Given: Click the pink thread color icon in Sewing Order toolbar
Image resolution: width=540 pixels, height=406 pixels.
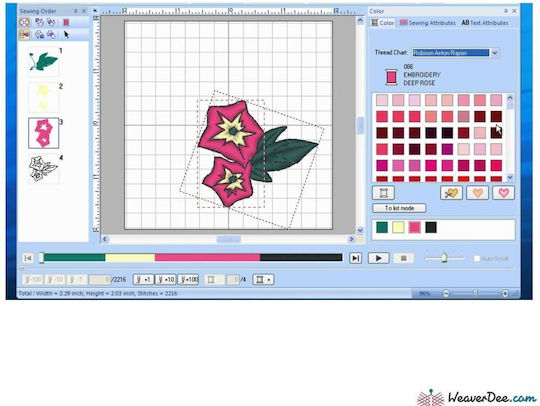Looking at the screenshot, I should tap(66, 22).
